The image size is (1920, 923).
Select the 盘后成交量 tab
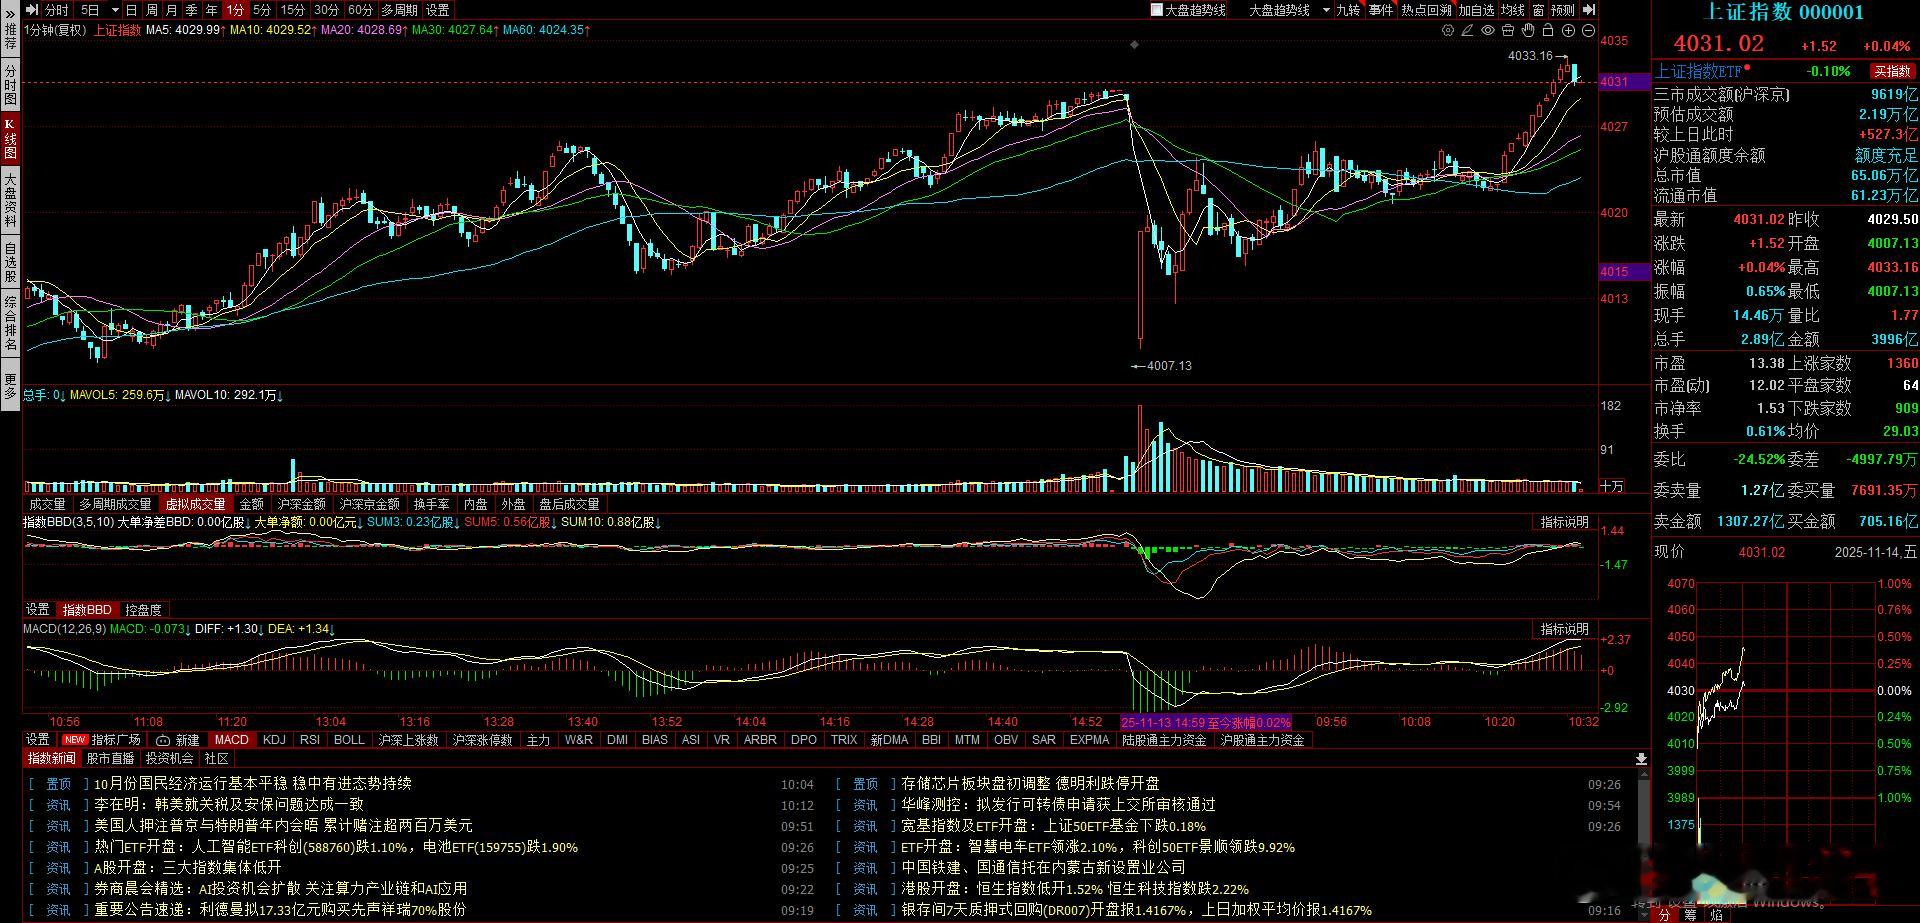pyautogui.click(x=569, y=504)
